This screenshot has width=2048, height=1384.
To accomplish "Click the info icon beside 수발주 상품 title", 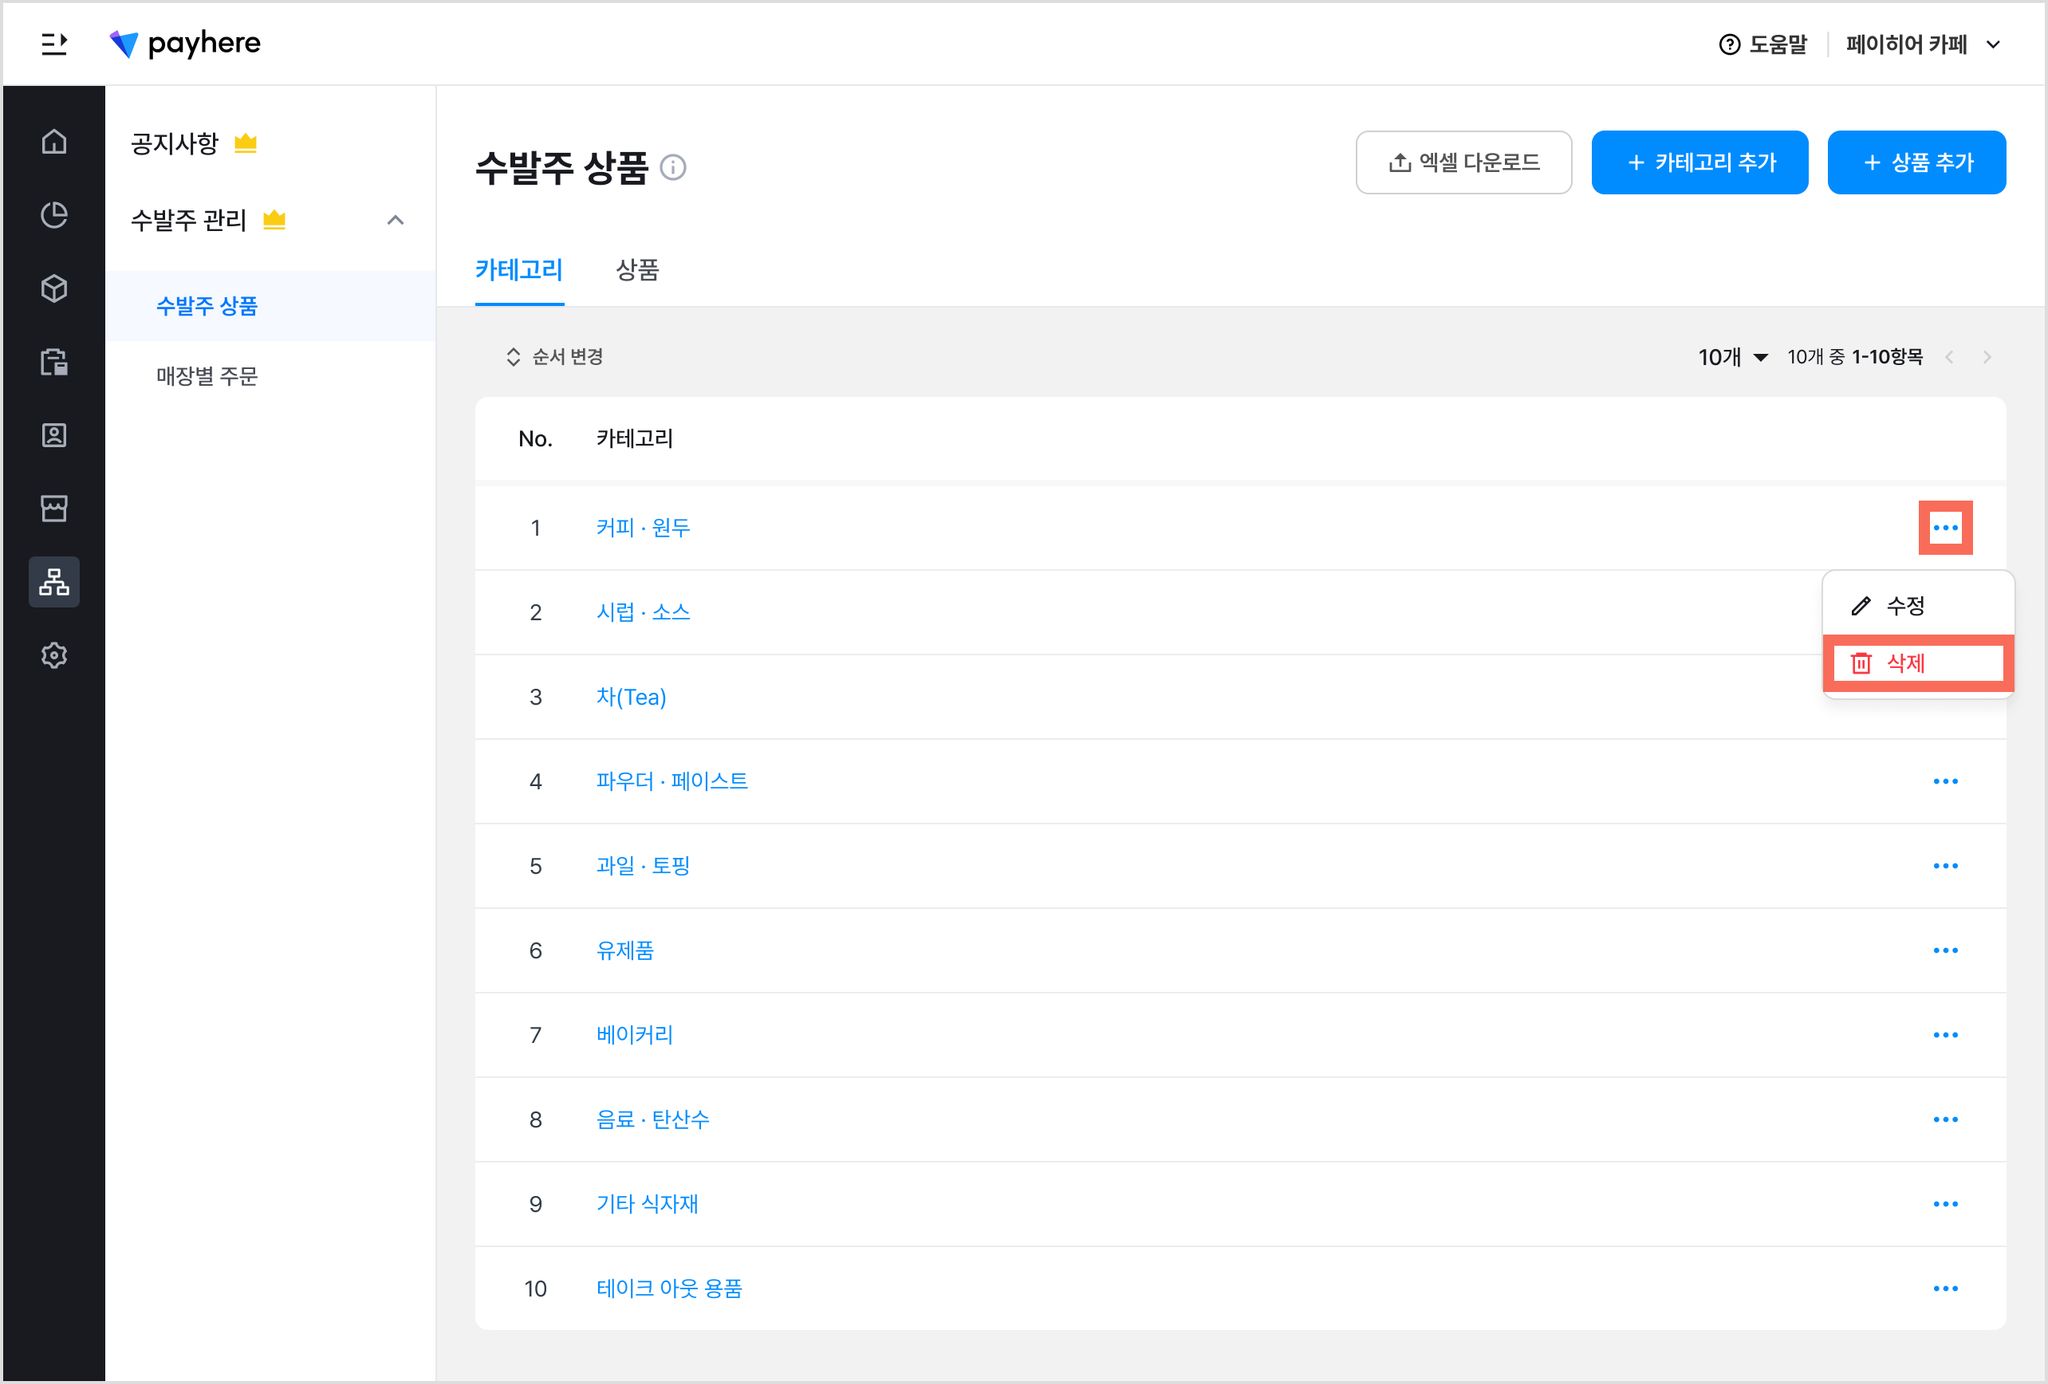I will click(674, 167).
